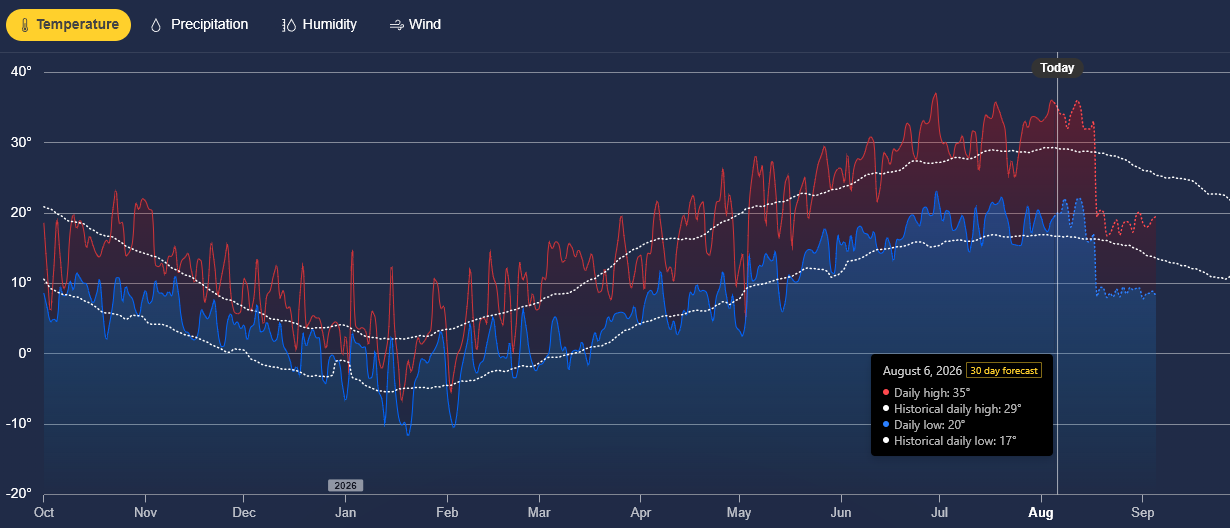The width and height of the screenshot is (1230, 528).
Task: Click the -20° y-axis label
Action: pyautogui.click(x=20, y=493)
